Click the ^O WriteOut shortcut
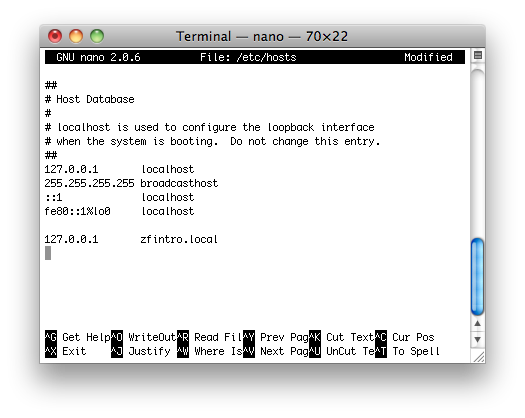This screenshot has width=525, height=418. (144, 337)
